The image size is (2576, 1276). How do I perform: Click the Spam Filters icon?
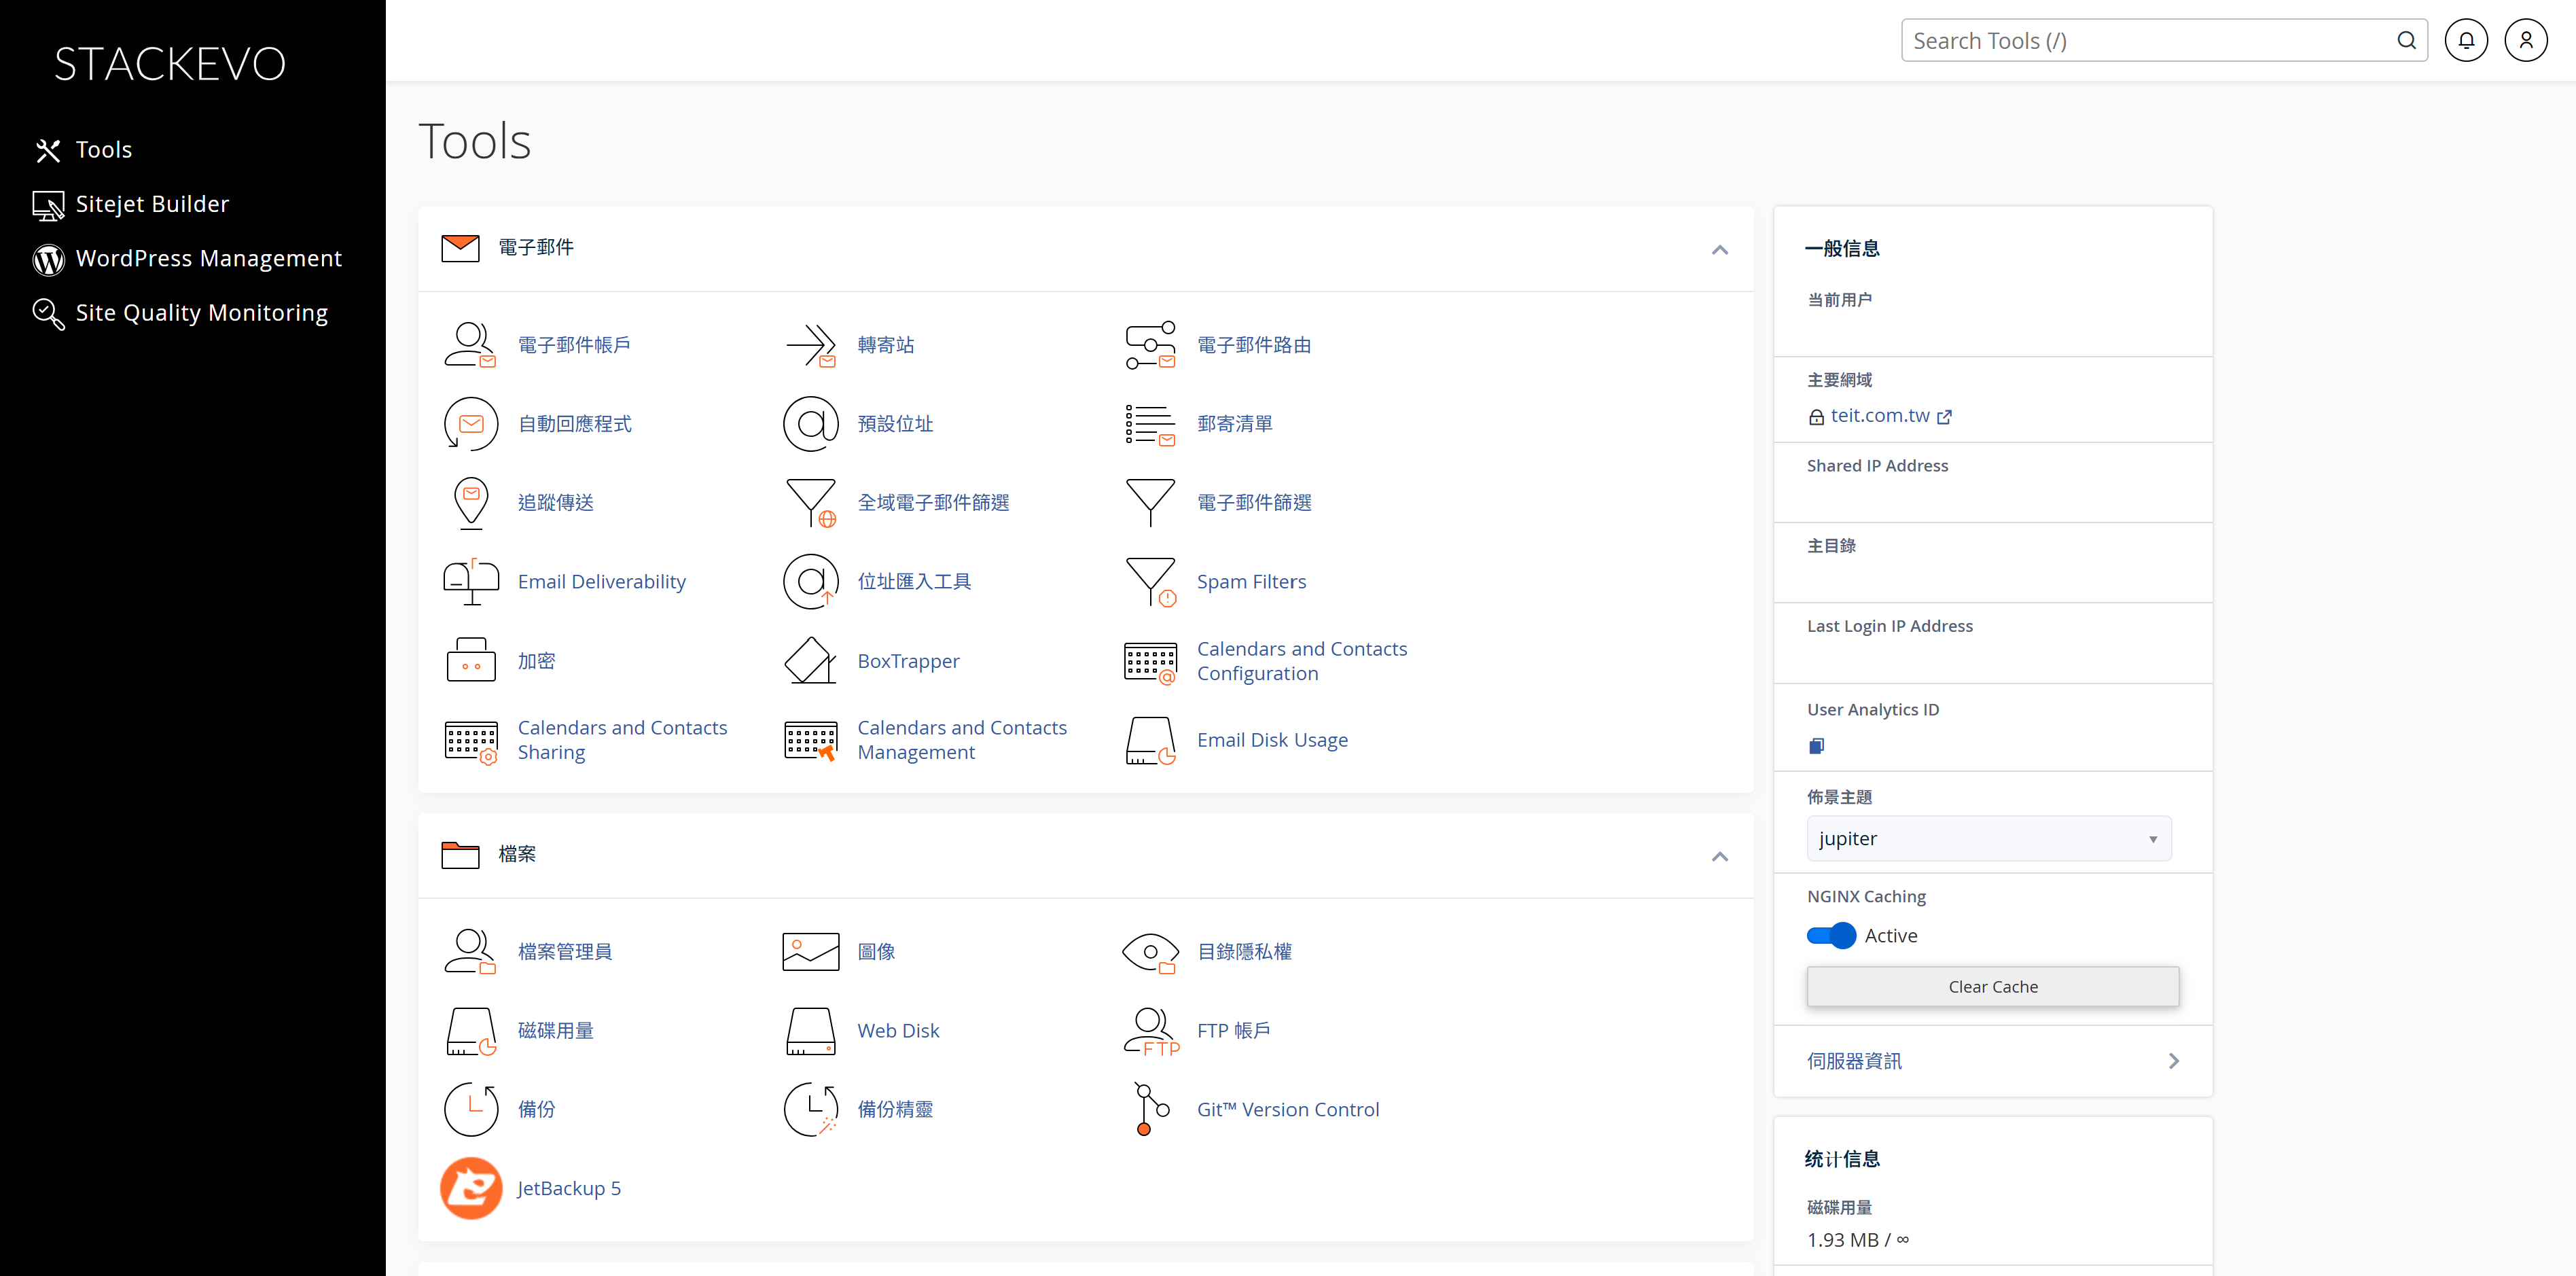[1150, 582]
